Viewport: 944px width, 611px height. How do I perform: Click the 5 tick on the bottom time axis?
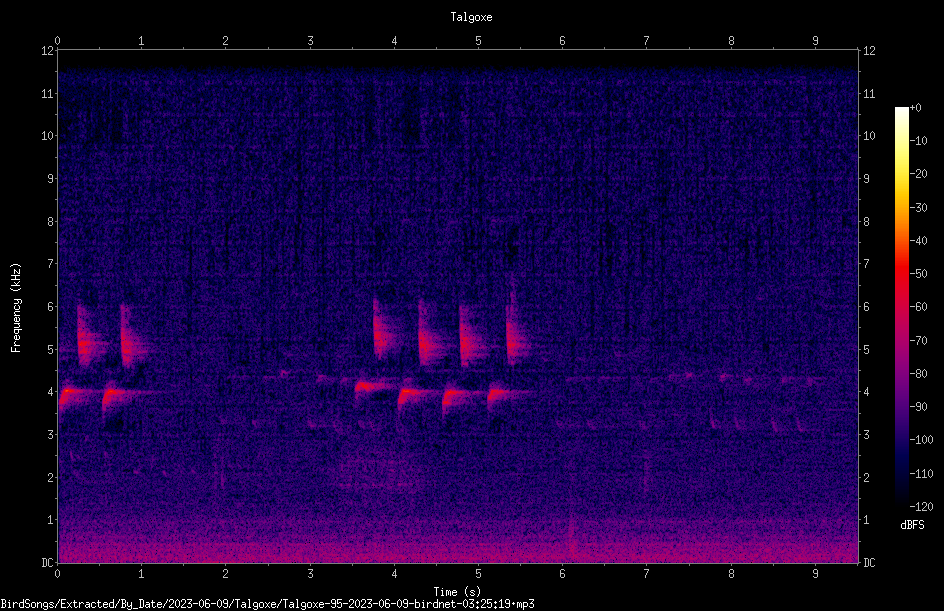479,574
